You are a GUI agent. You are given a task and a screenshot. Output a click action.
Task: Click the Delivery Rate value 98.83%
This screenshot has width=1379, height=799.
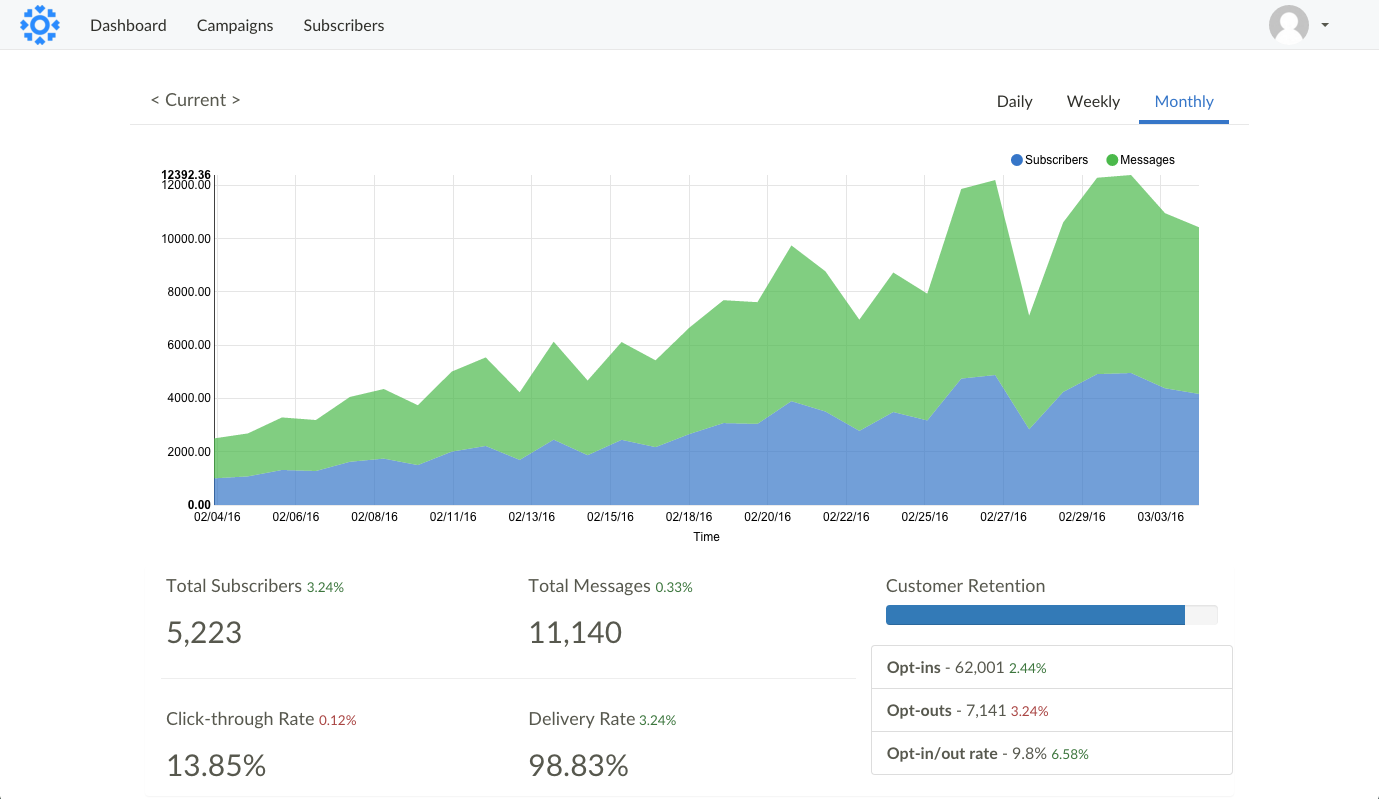point(578,766)
